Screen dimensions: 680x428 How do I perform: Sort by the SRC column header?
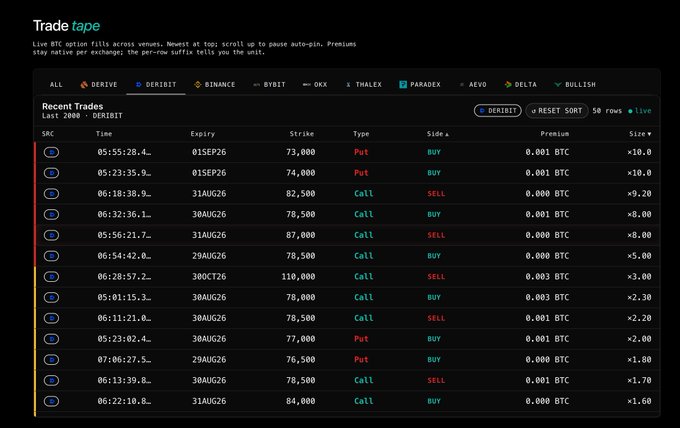click(48, 134)
